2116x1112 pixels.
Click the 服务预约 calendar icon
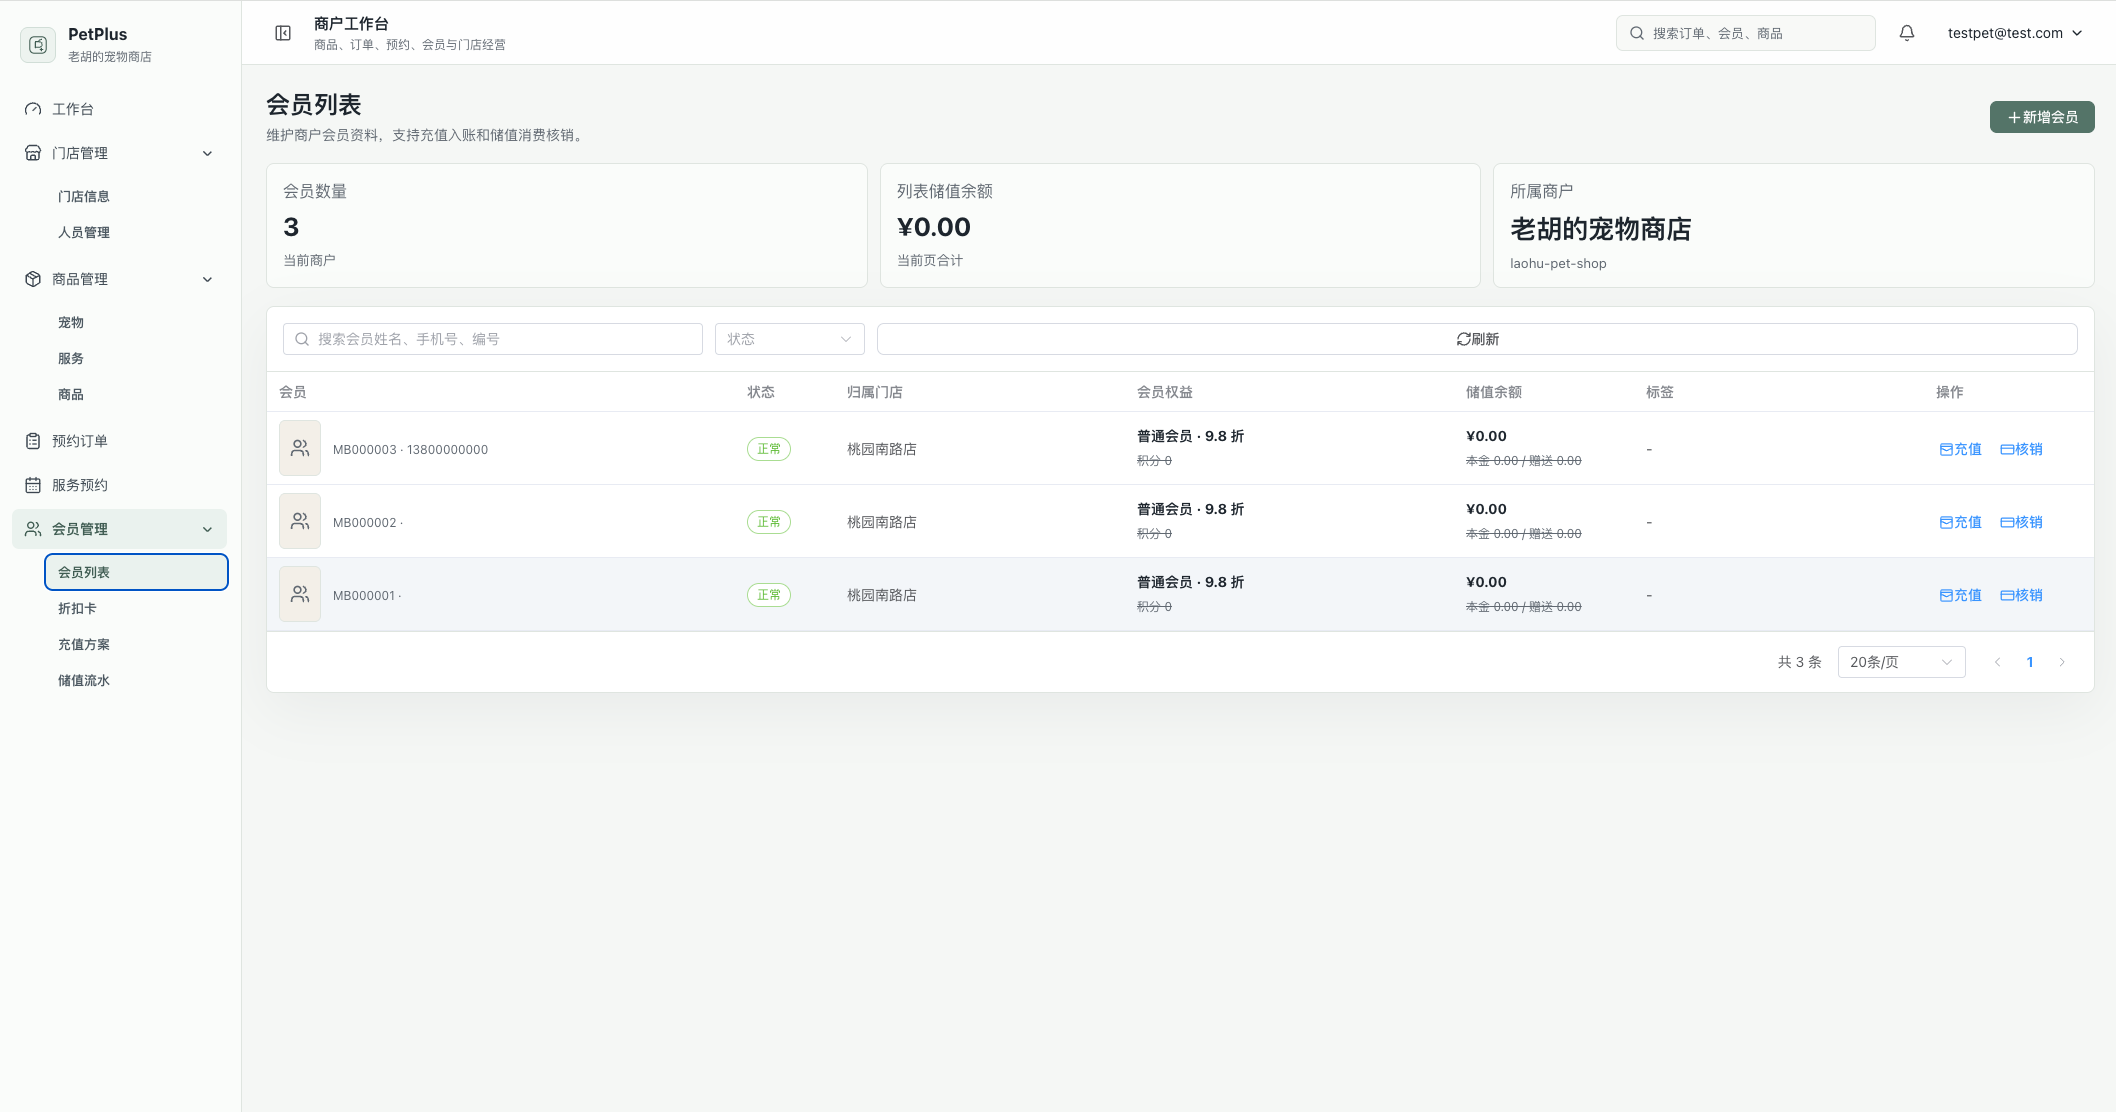pos(33,485)
